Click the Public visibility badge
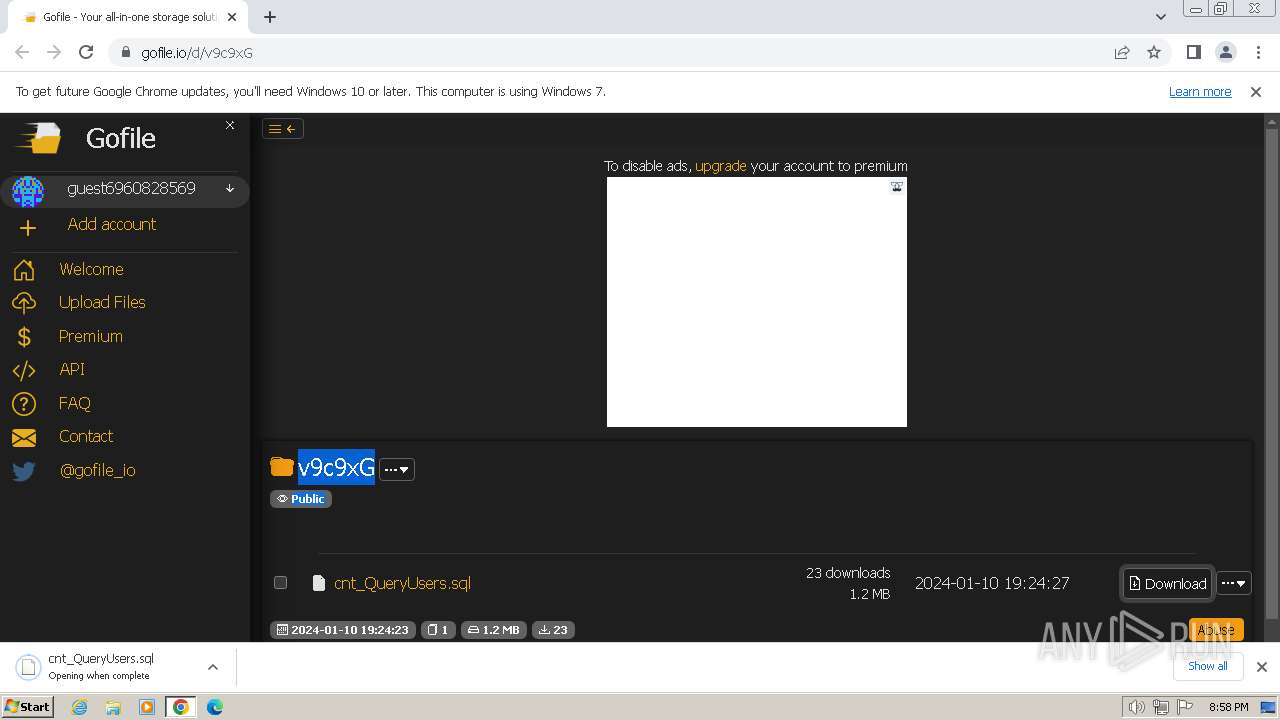 [x=300, y=499]
